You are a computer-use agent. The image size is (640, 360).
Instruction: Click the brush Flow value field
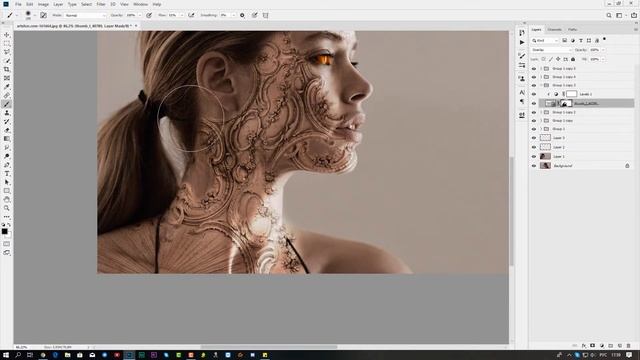tap(173, 15)
